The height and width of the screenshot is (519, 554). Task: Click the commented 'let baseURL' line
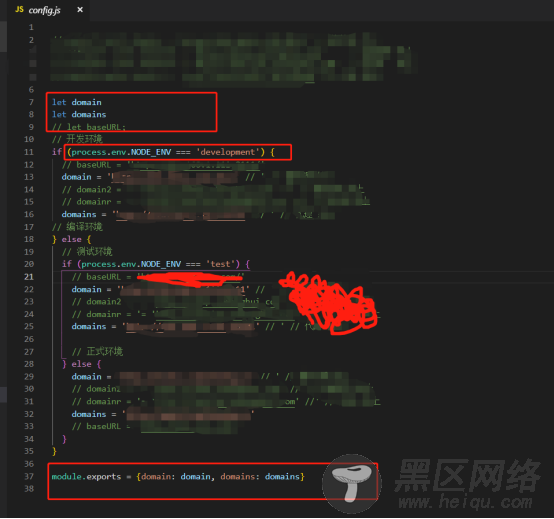click(89, 127)
